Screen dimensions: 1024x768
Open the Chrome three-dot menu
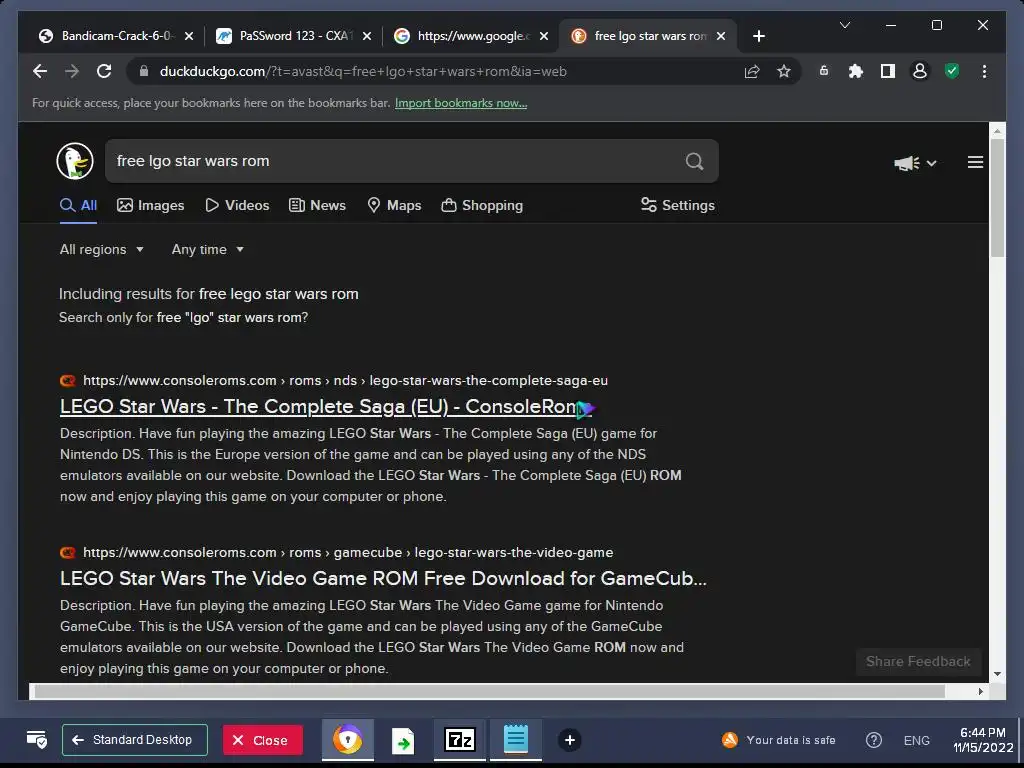[984, 71]
